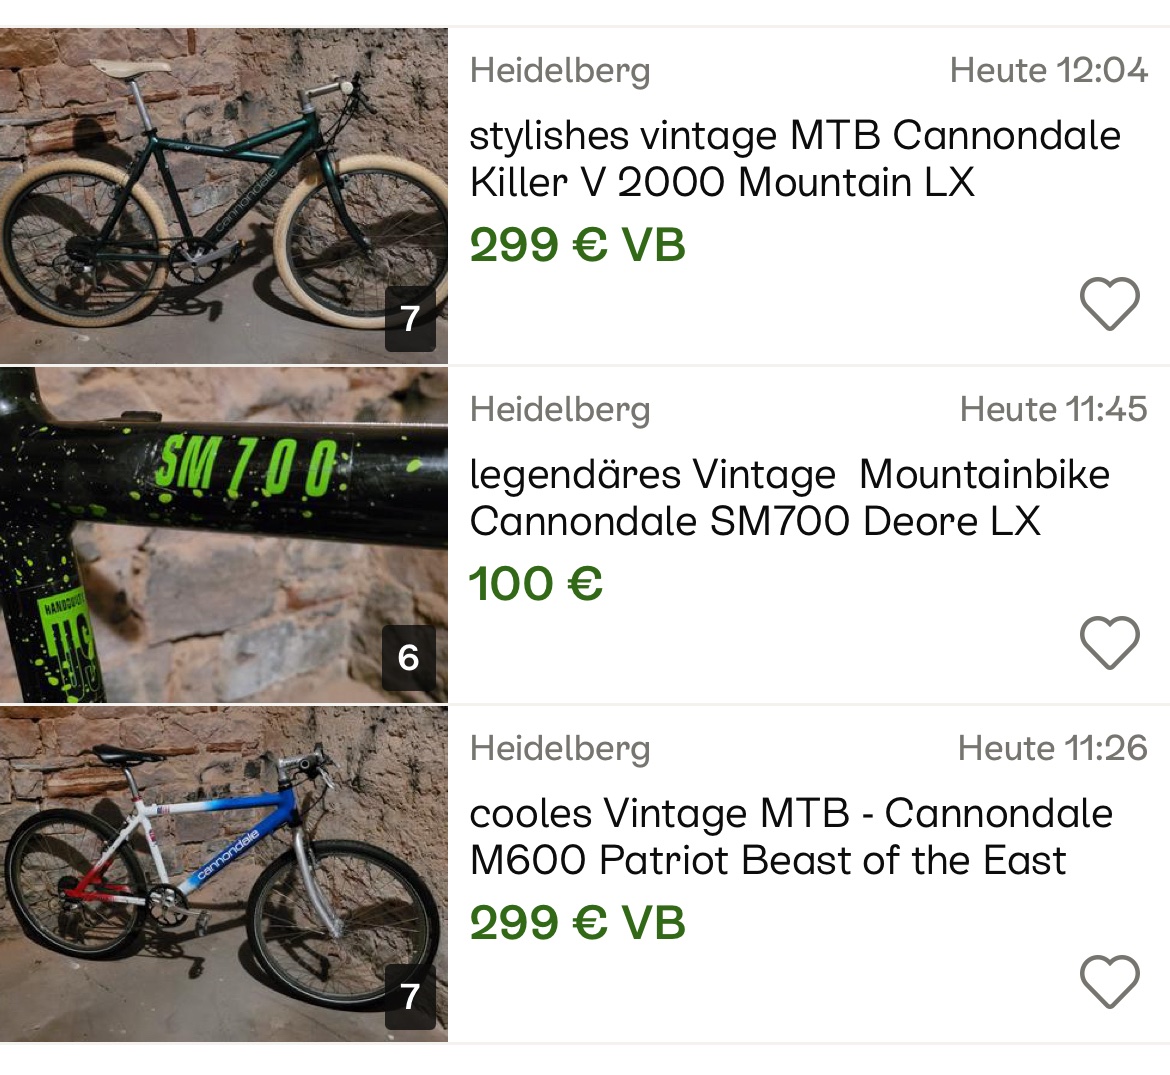
Task: Tap photo count badge 7 on M600 Patriot
Action: click(410, 997)
